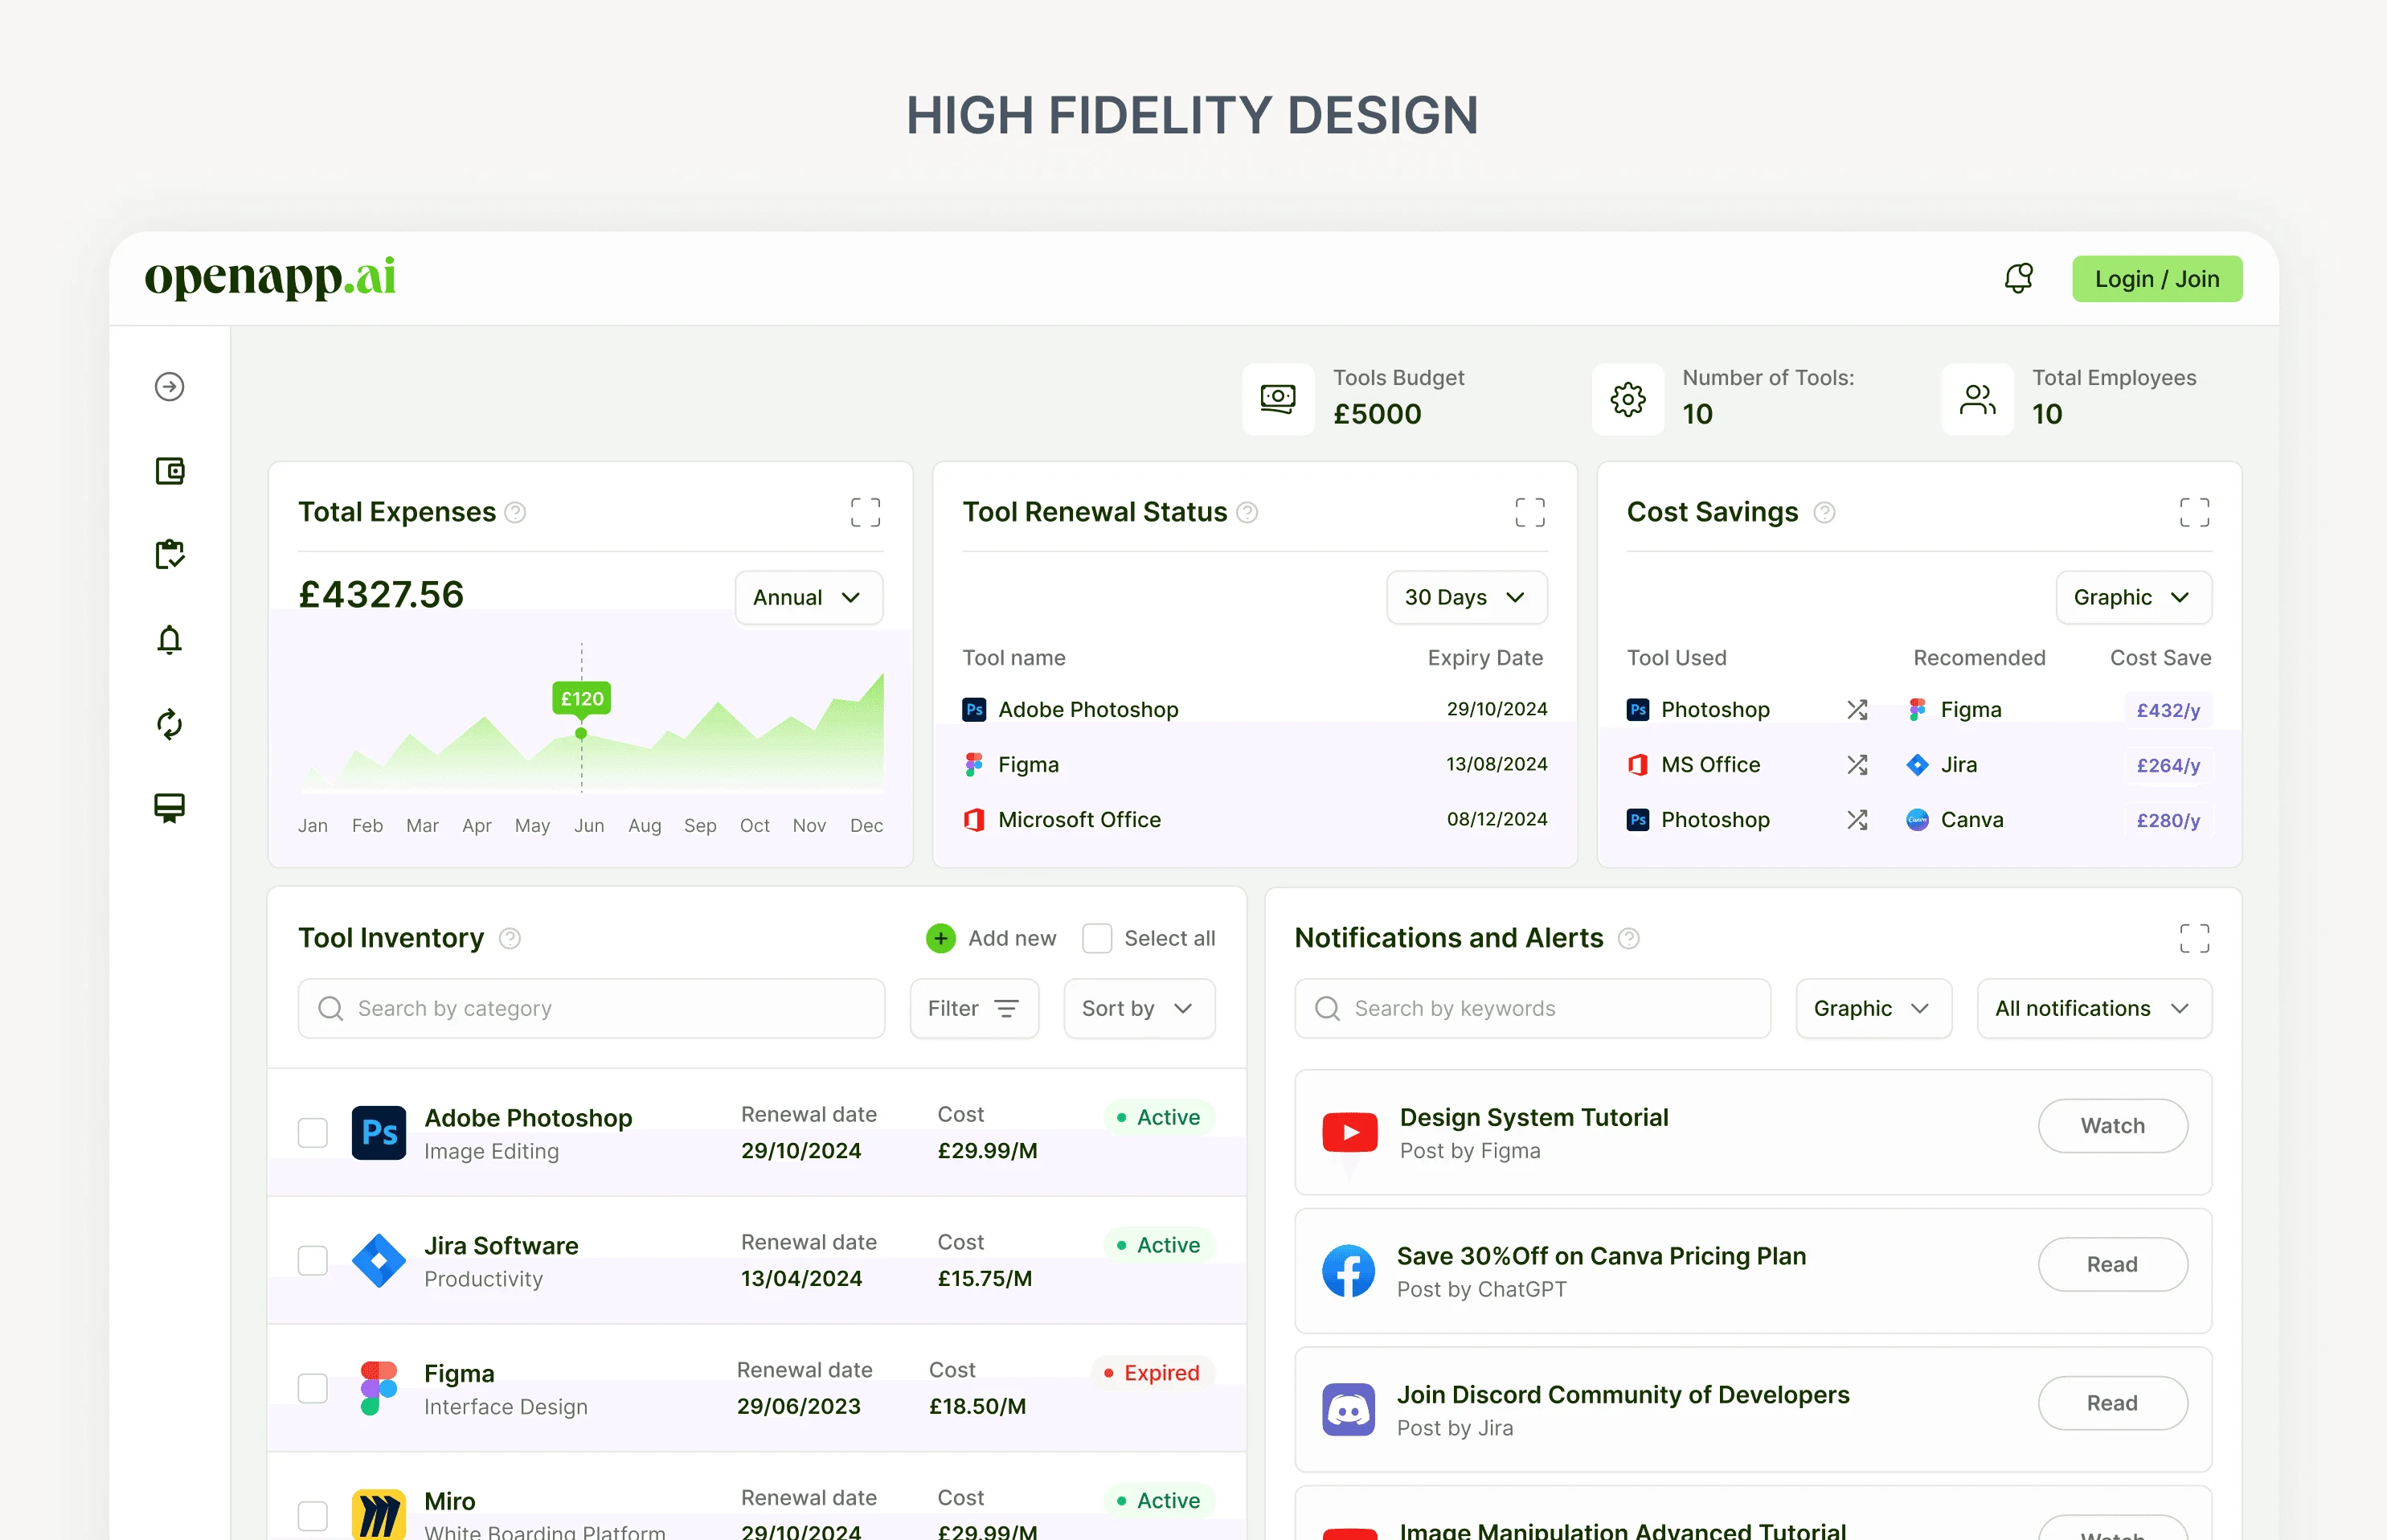Click Read on Canva Pricing Plan post
2387x1540 pixels.
click(2112, 1264)
